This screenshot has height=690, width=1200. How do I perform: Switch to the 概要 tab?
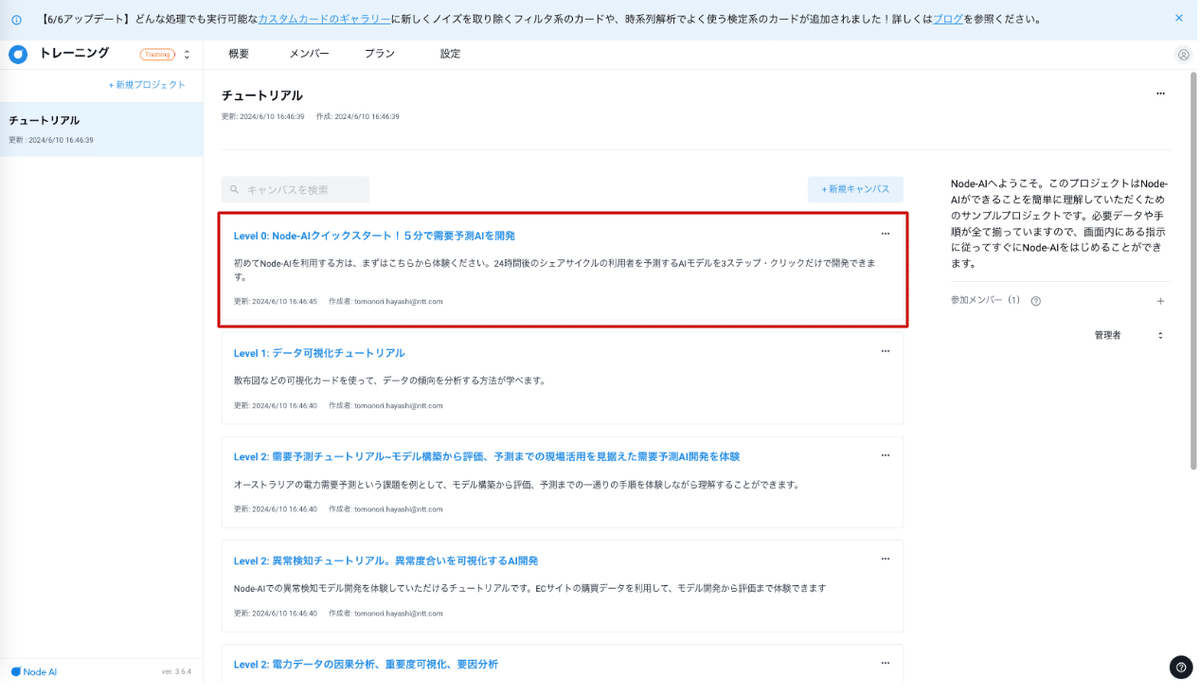tap(239, 54)
